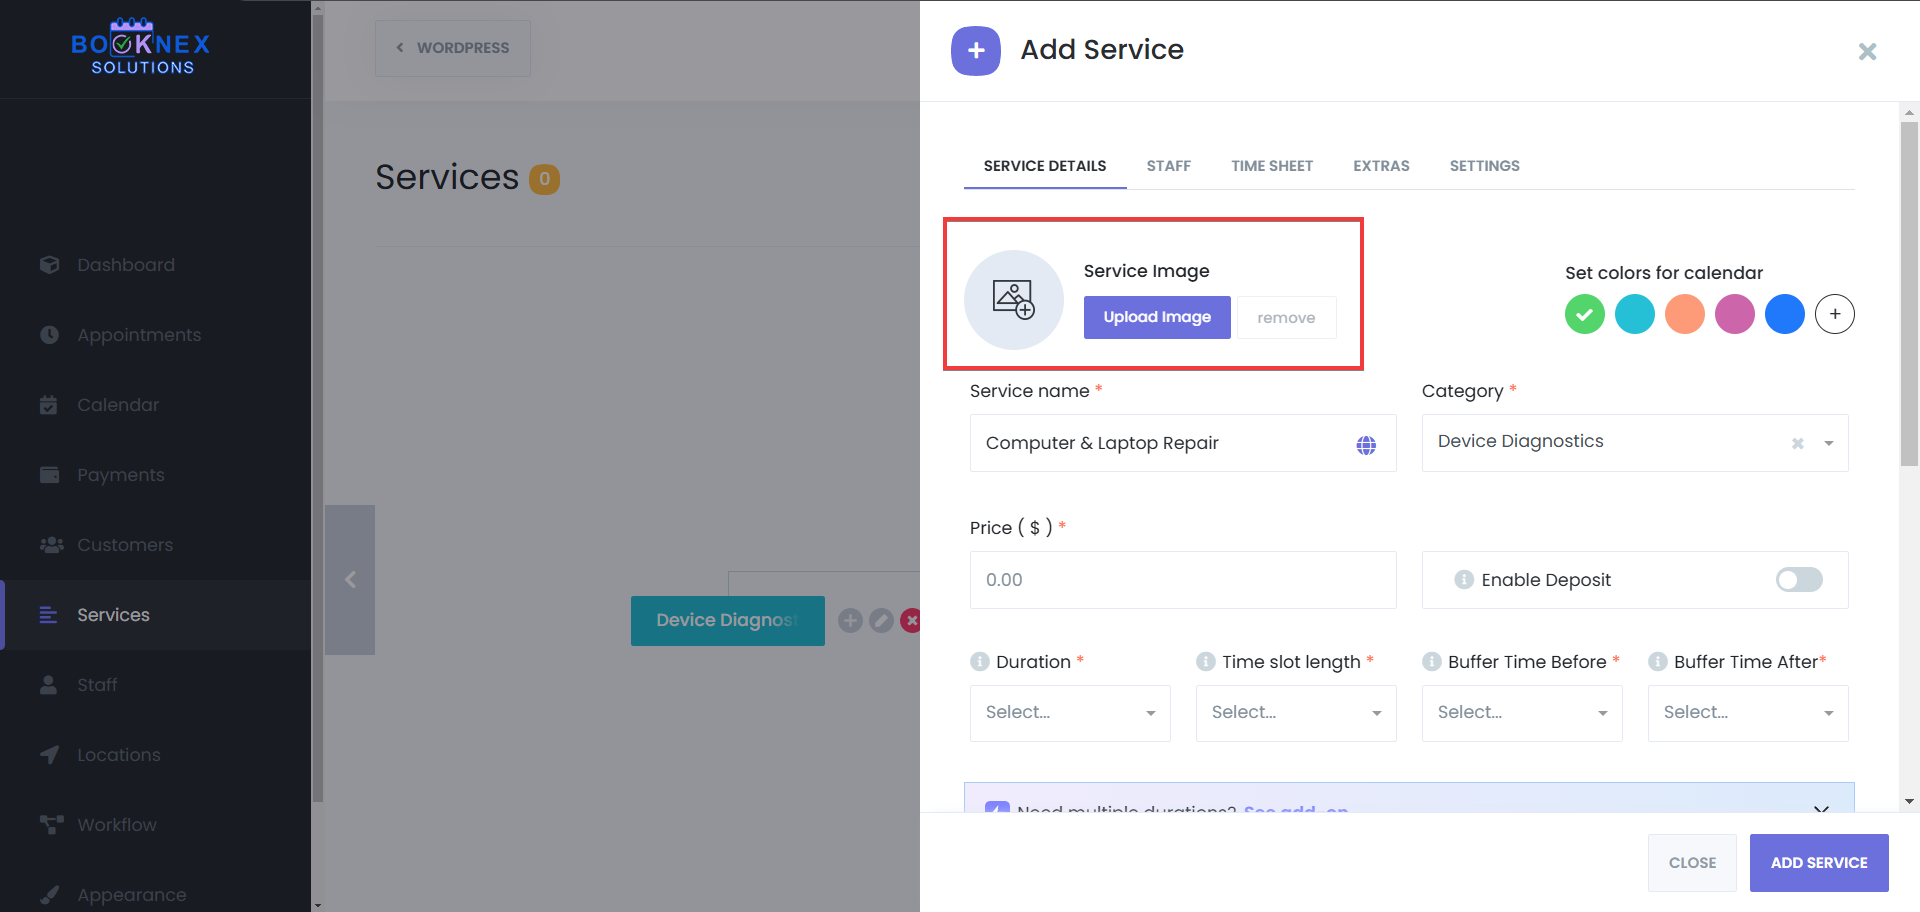The image size is (1920, 912).
Task: Open the Time Sheet tab
Action: pyautogui.click(x=1272, y=166)
